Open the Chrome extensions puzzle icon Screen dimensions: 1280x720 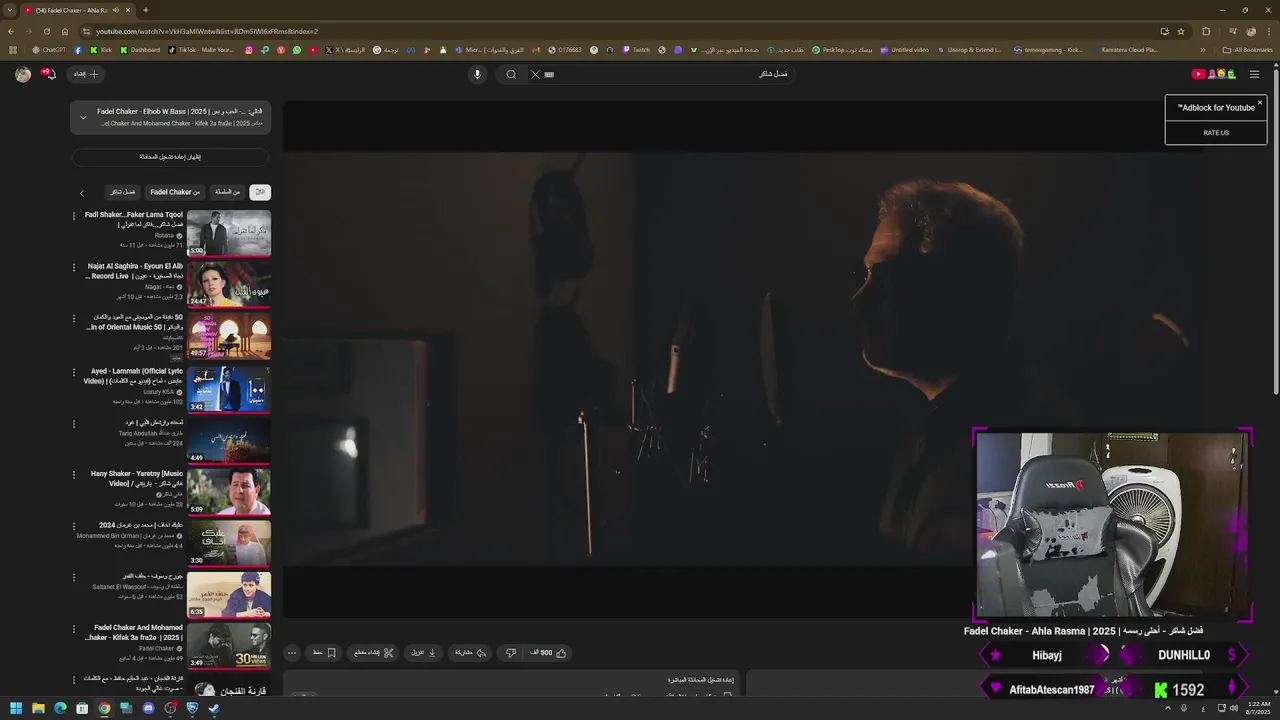click(1206, 31)
